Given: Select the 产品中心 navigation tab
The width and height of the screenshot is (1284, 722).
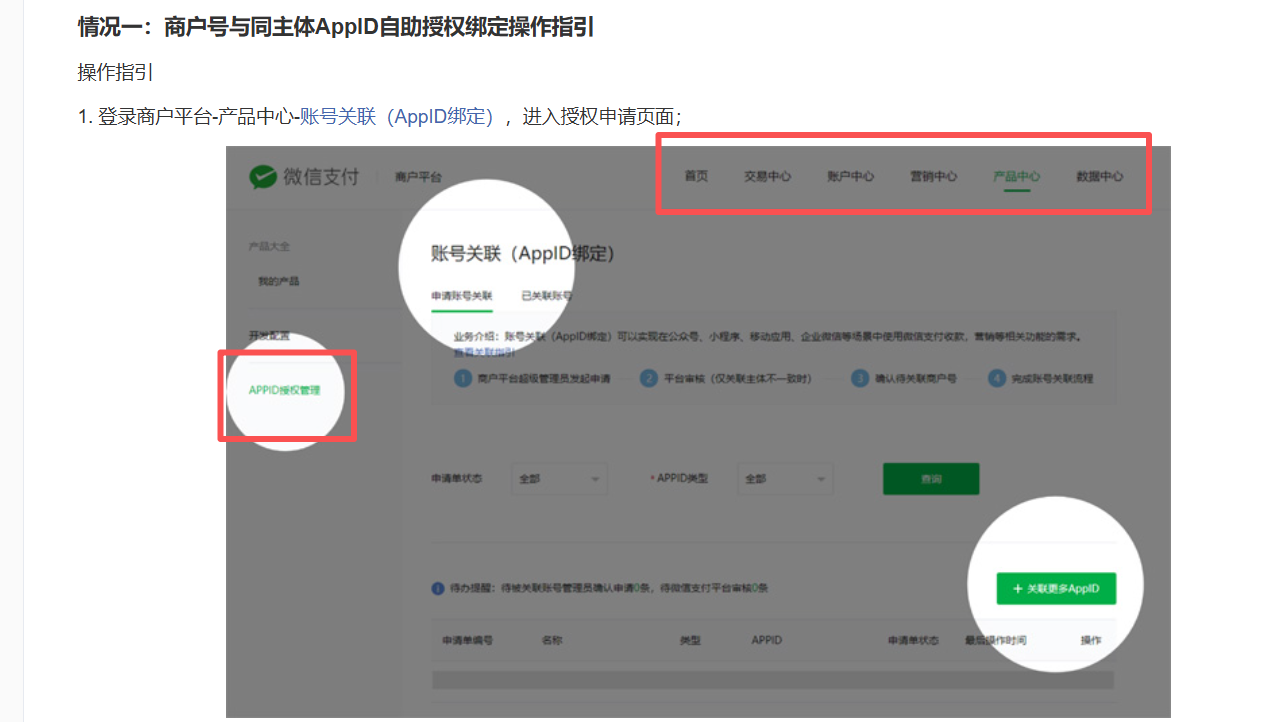Looking at the screenshot, I should click(1016, 176).
